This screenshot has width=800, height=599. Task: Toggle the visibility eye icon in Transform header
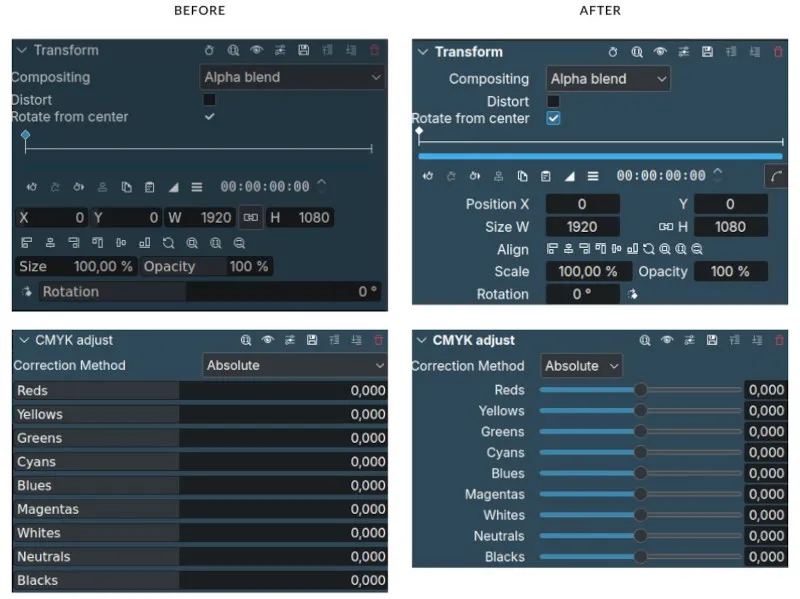pos(659,52)
